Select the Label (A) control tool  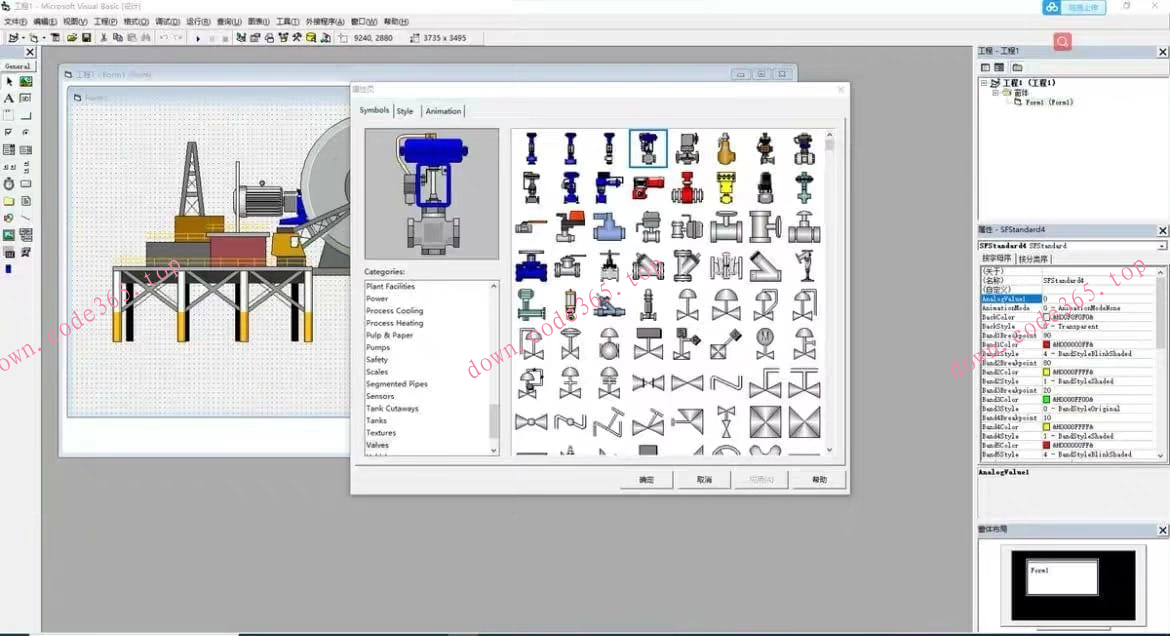point(9,98)
